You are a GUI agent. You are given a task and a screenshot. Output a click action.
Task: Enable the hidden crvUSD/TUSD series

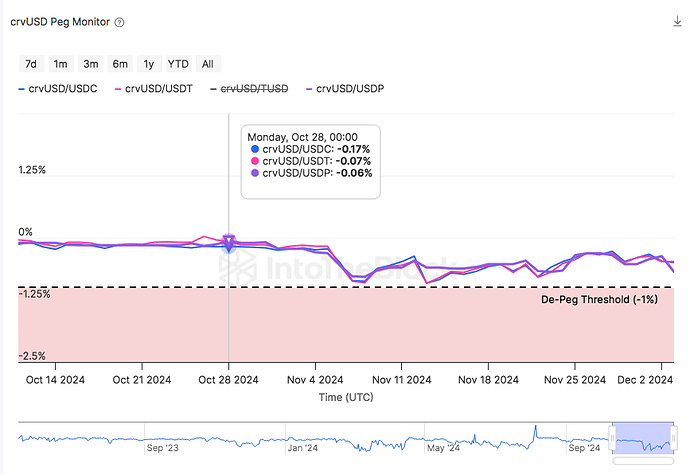tap(250, 89)
